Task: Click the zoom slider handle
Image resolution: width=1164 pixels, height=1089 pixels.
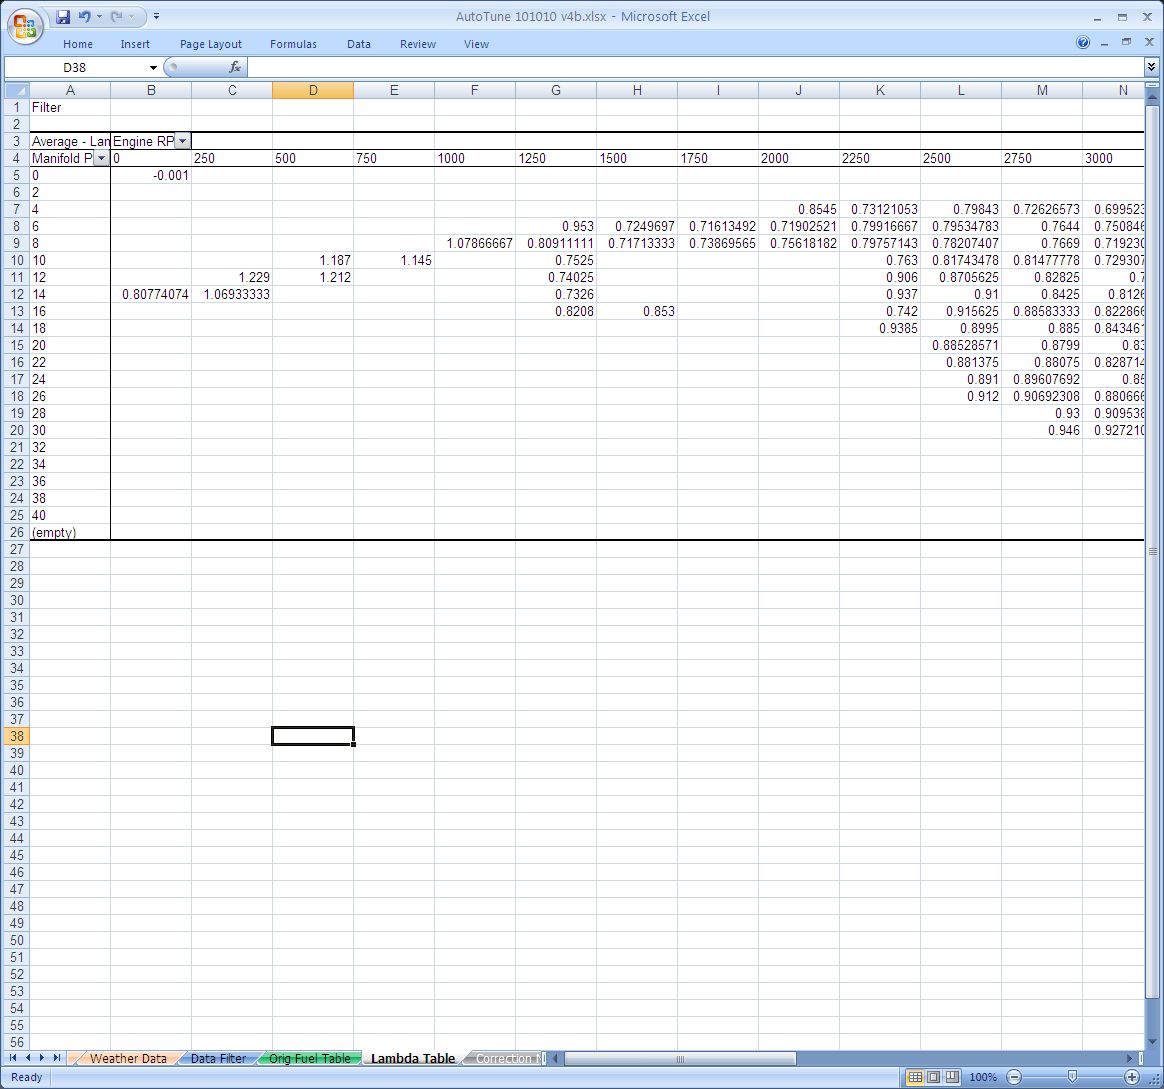Action: click(1072, 1077)
